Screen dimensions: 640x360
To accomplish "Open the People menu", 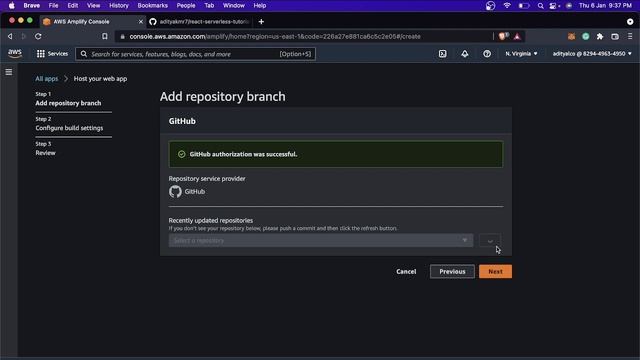I will point(186,6).
